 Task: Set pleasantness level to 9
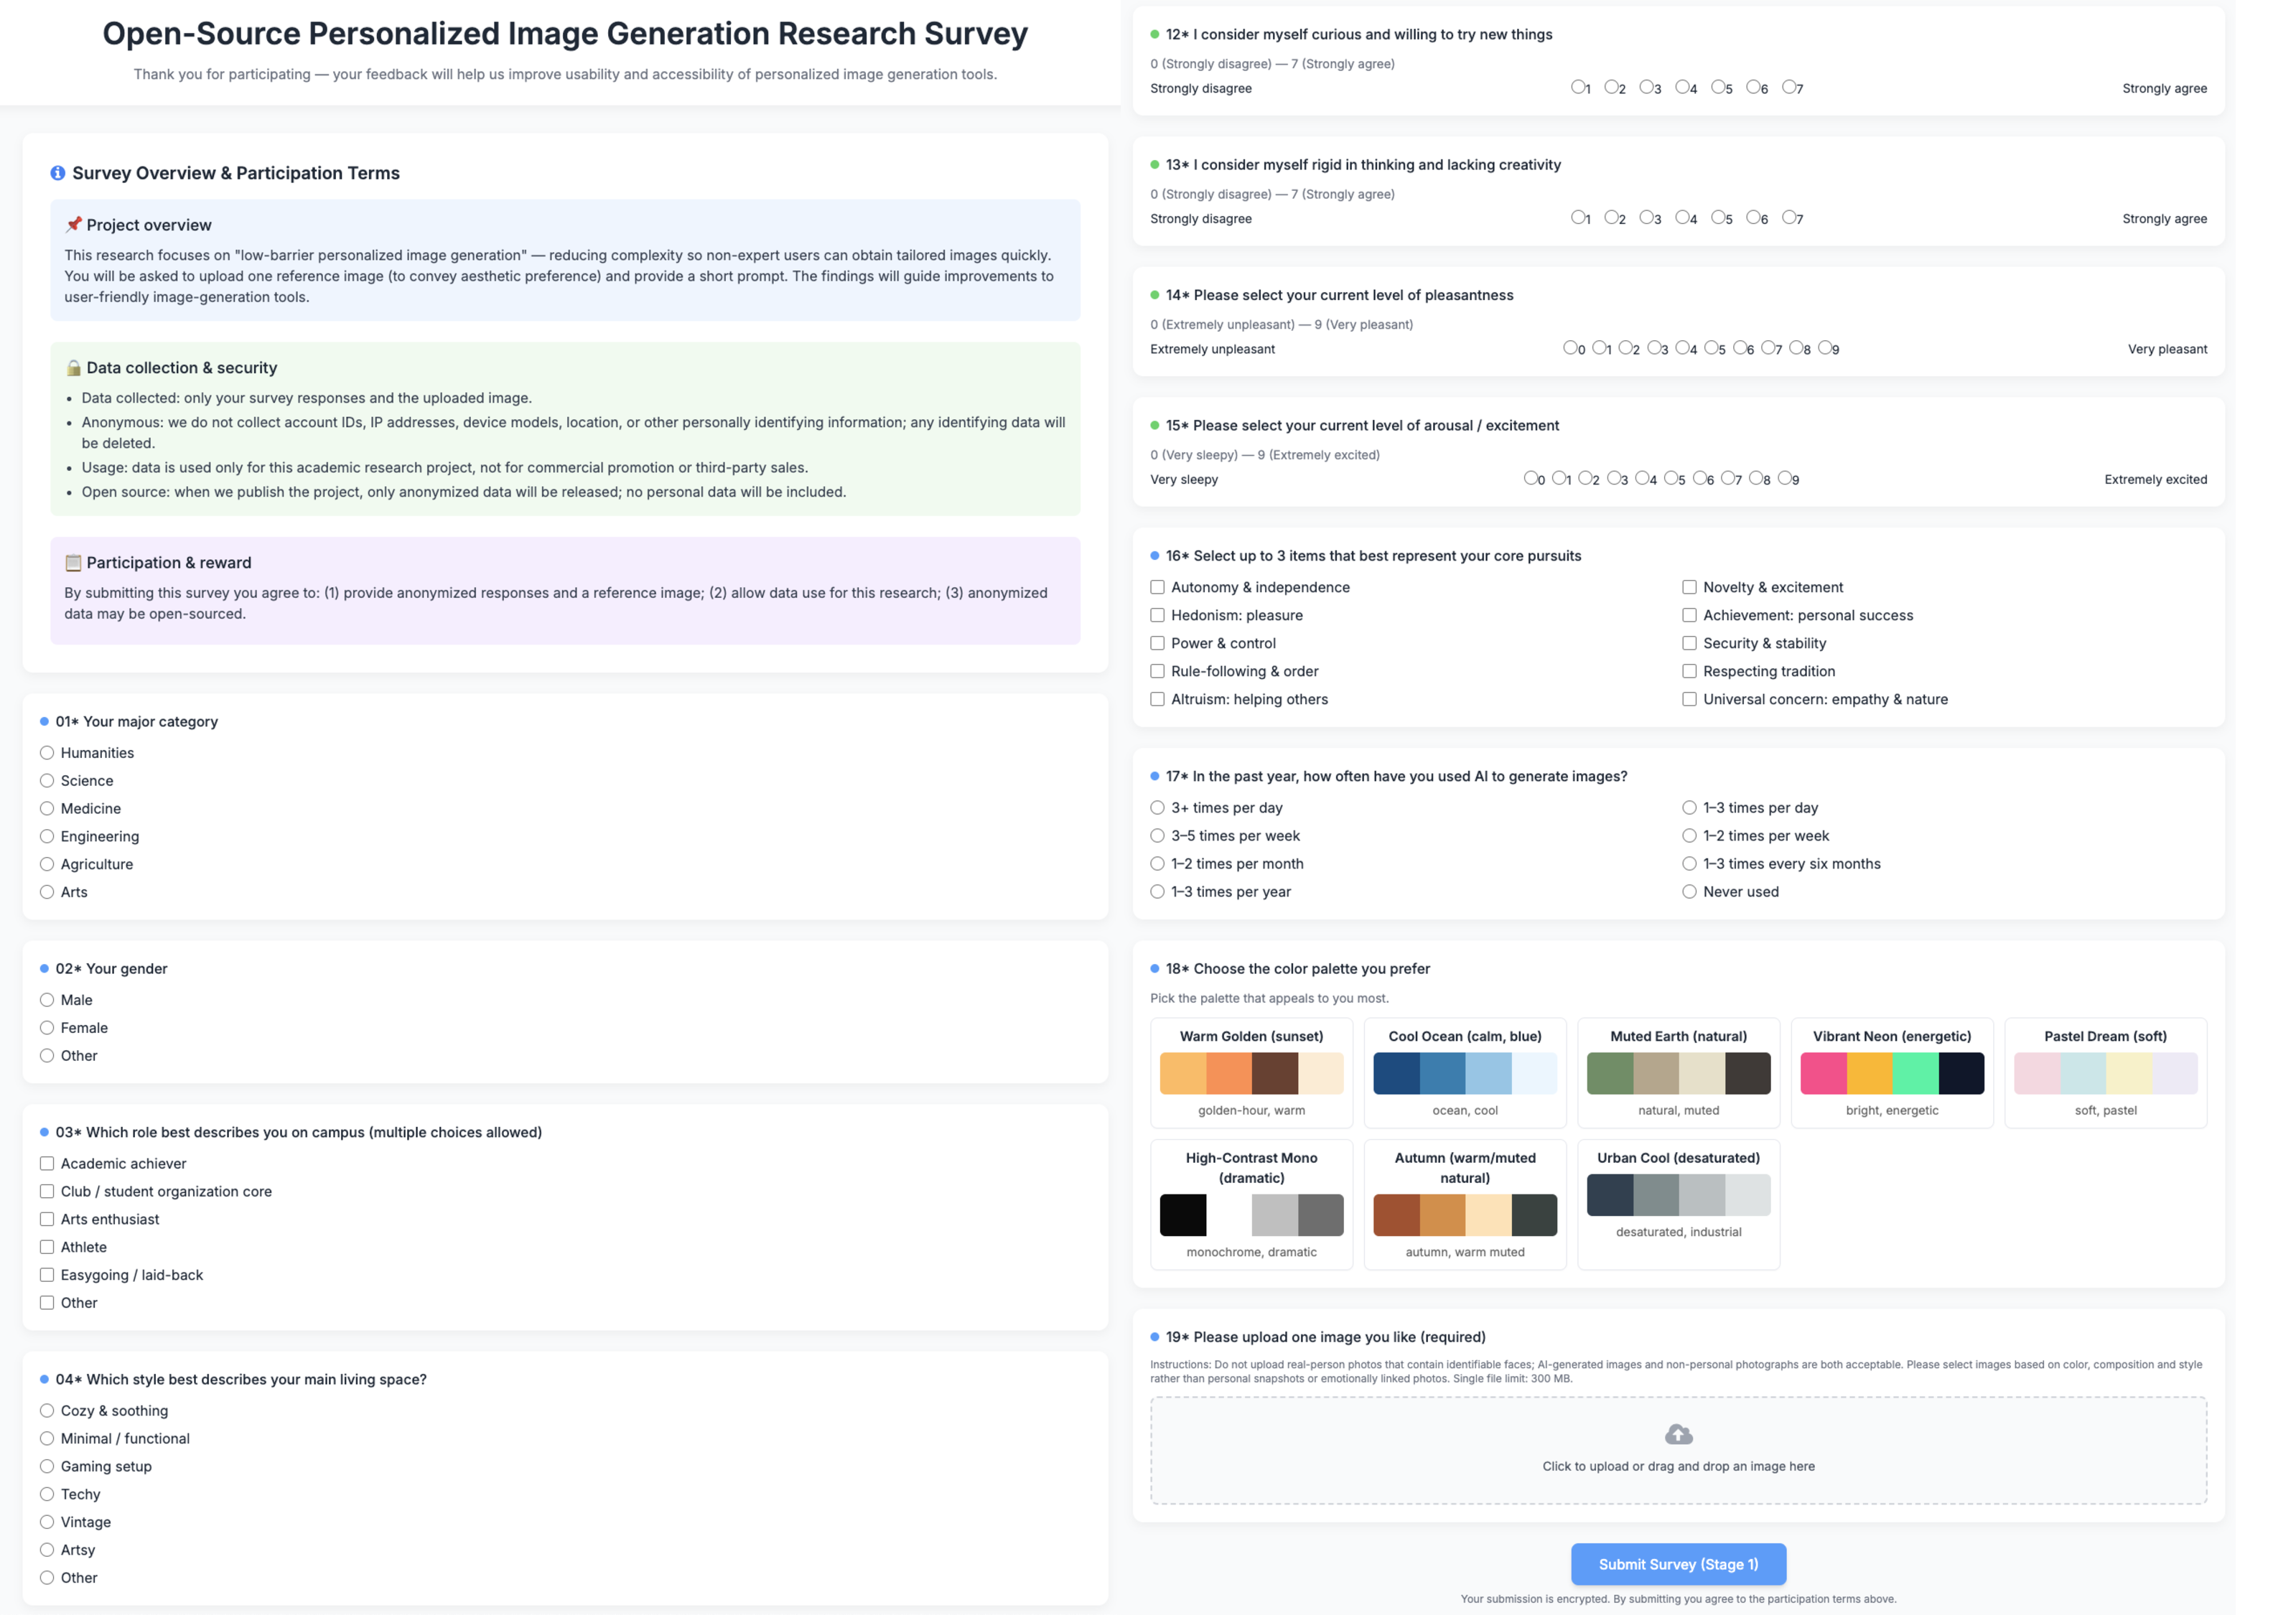pos(1825,348)
